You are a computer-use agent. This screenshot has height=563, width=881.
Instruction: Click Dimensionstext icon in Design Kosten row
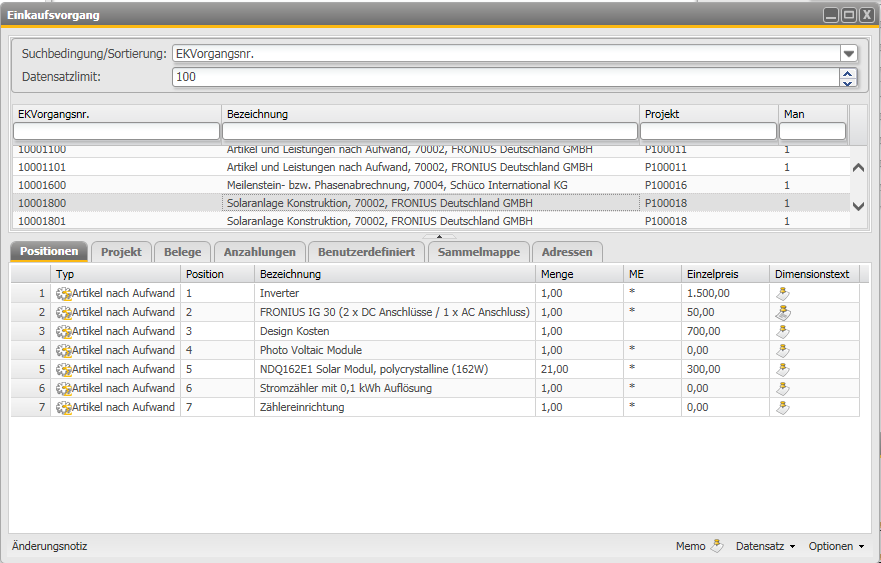point(783,331)
